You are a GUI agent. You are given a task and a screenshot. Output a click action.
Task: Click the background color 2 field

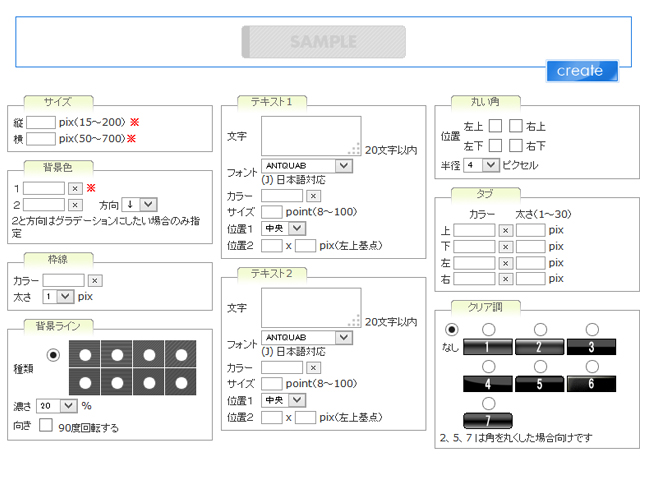tap(44, 205)
